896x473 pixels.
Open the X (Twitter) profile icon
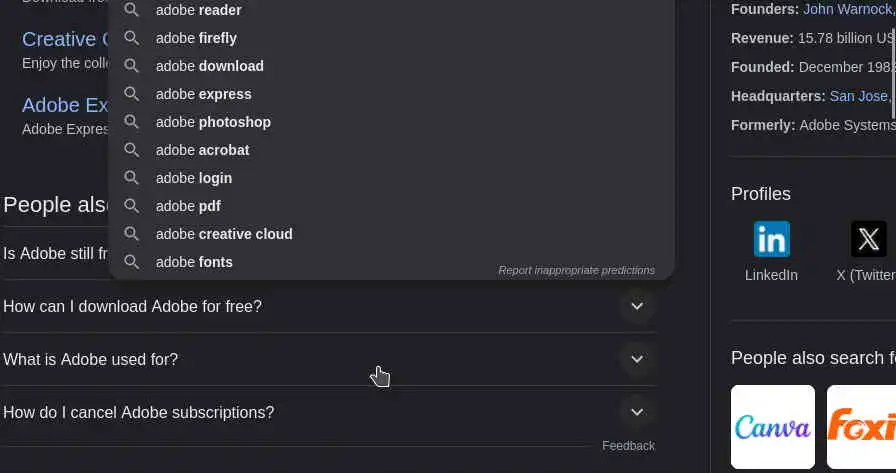tap(868, 240)
